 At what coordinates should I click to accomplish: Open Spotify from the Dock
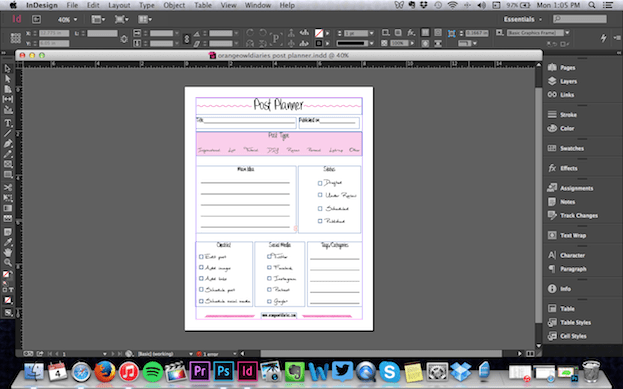(153, 372)
